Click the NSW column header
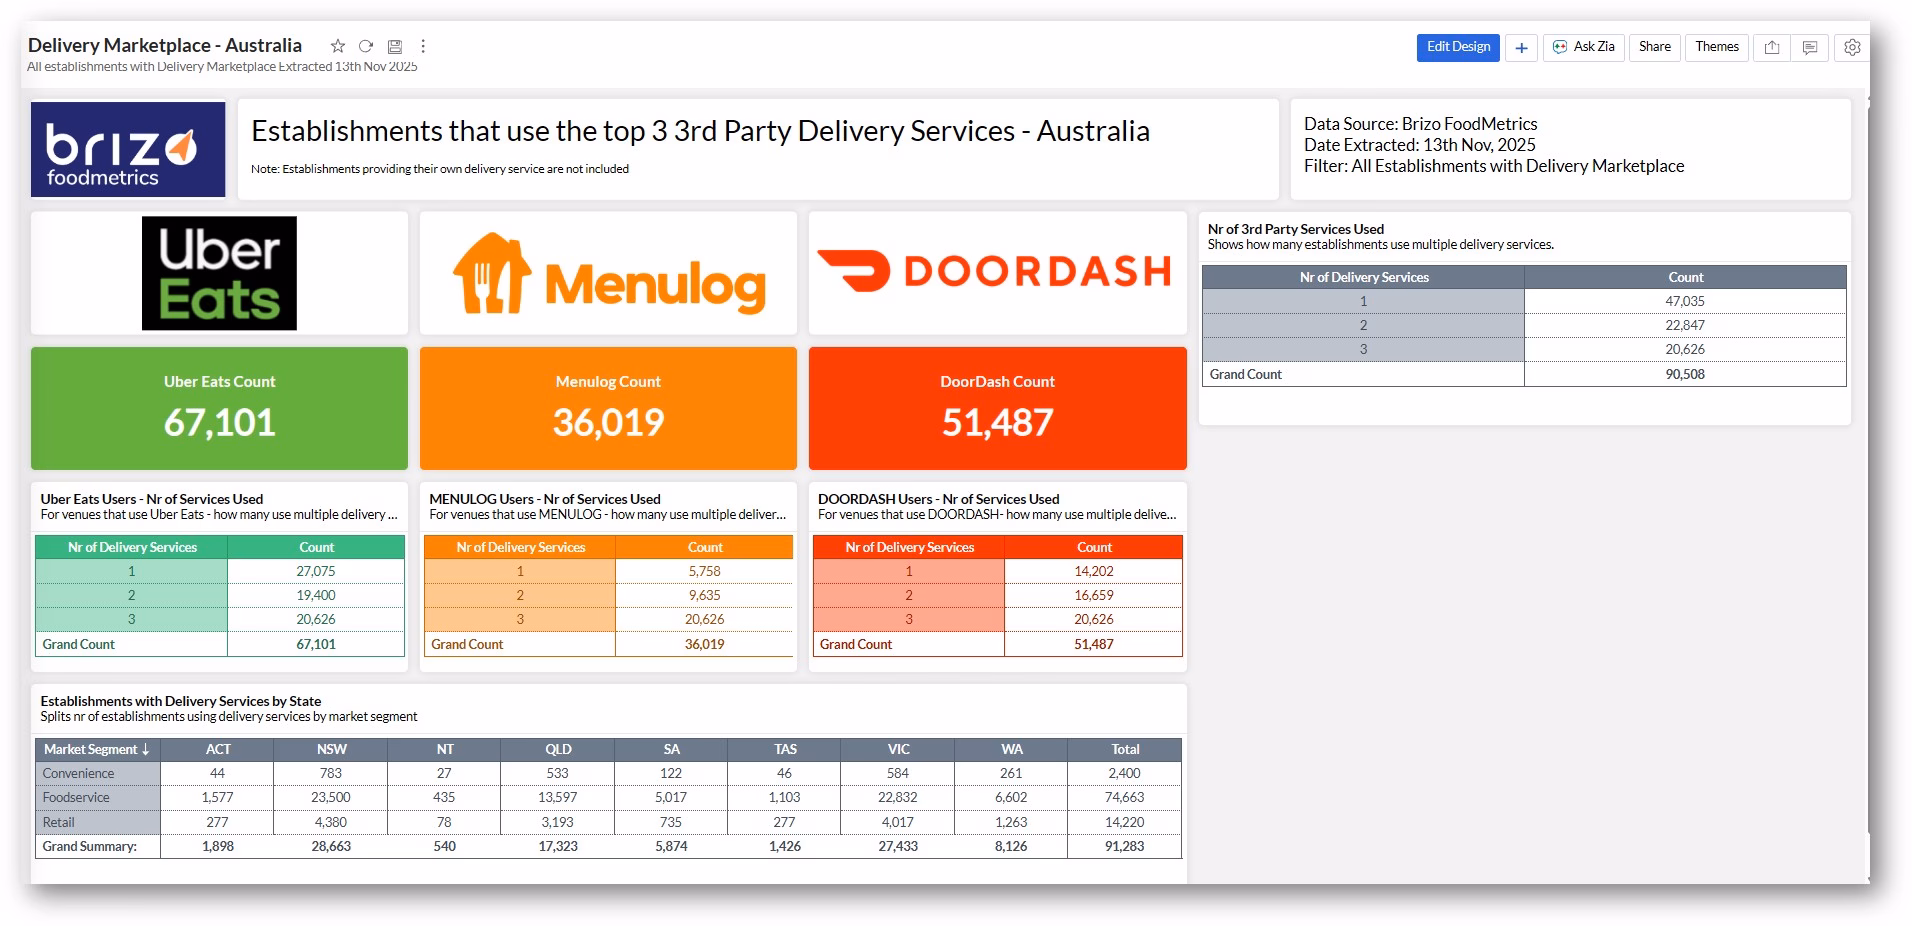This screenshot has width=1912, height=926. 331,750
